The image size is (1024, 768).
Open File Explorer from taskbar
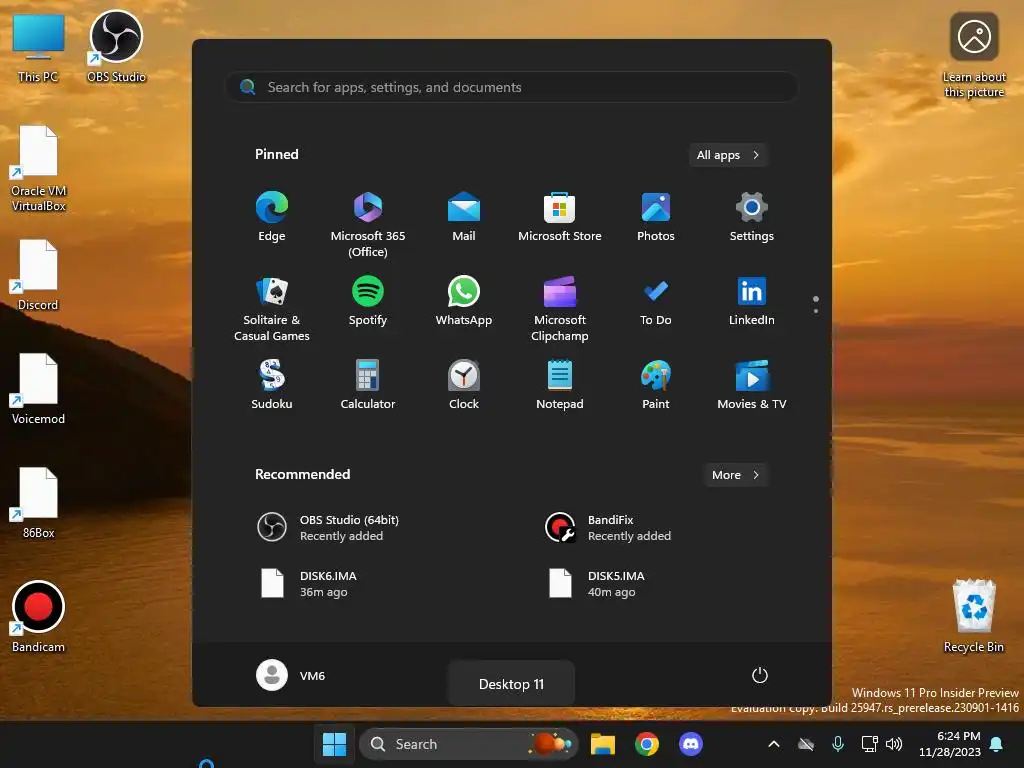603,744
